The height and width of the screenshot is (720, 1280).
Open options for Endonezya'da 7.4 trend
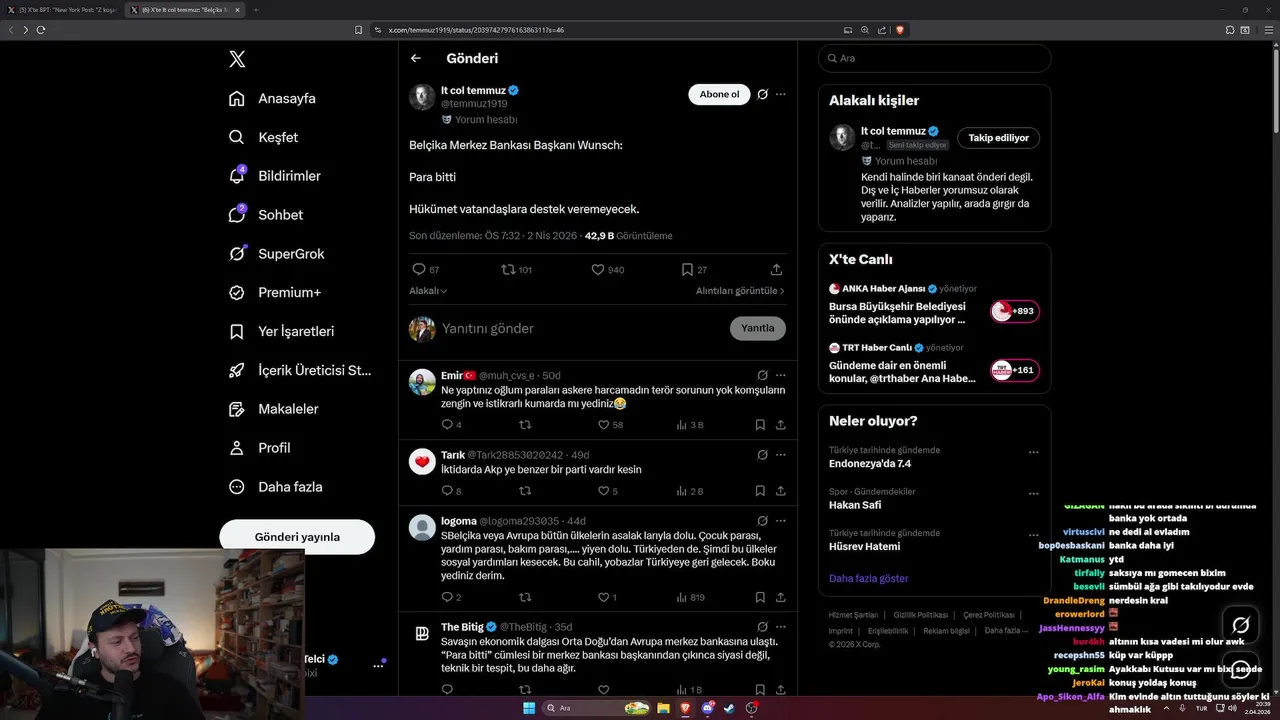click(1033, 452)
